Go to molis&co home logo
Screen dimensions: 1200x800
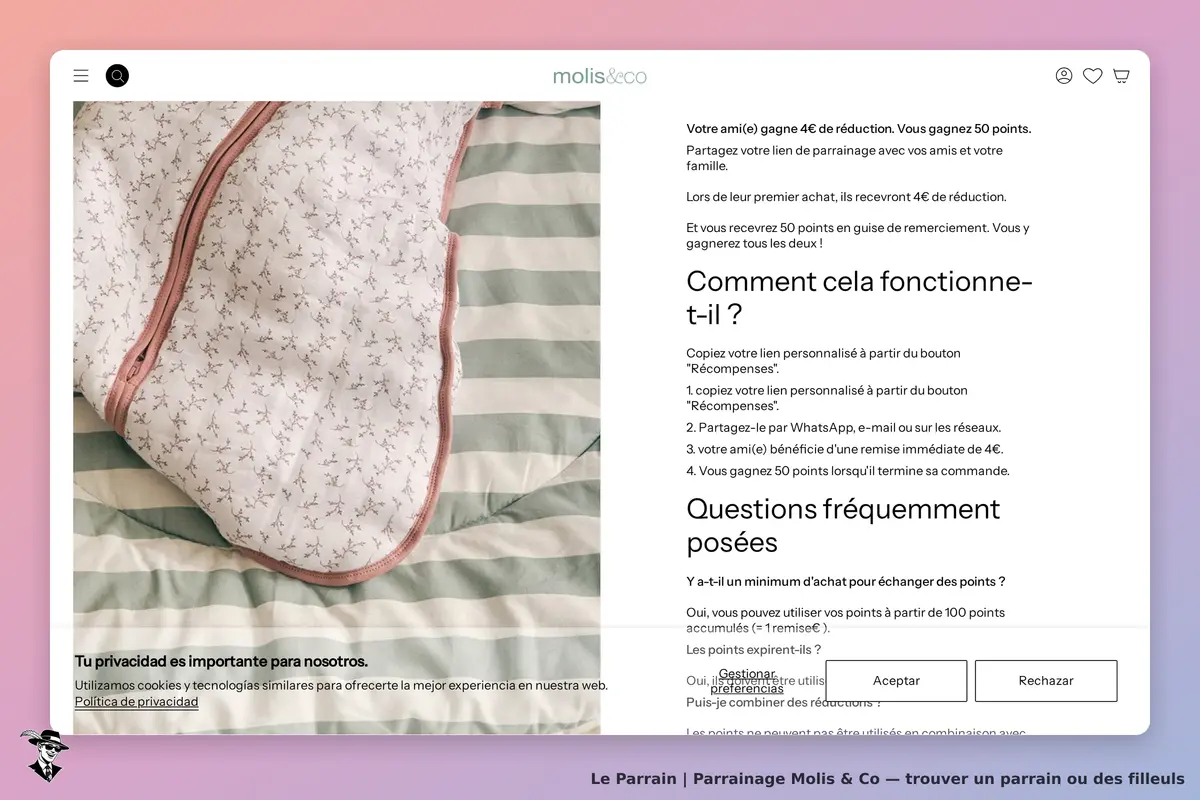600,76
